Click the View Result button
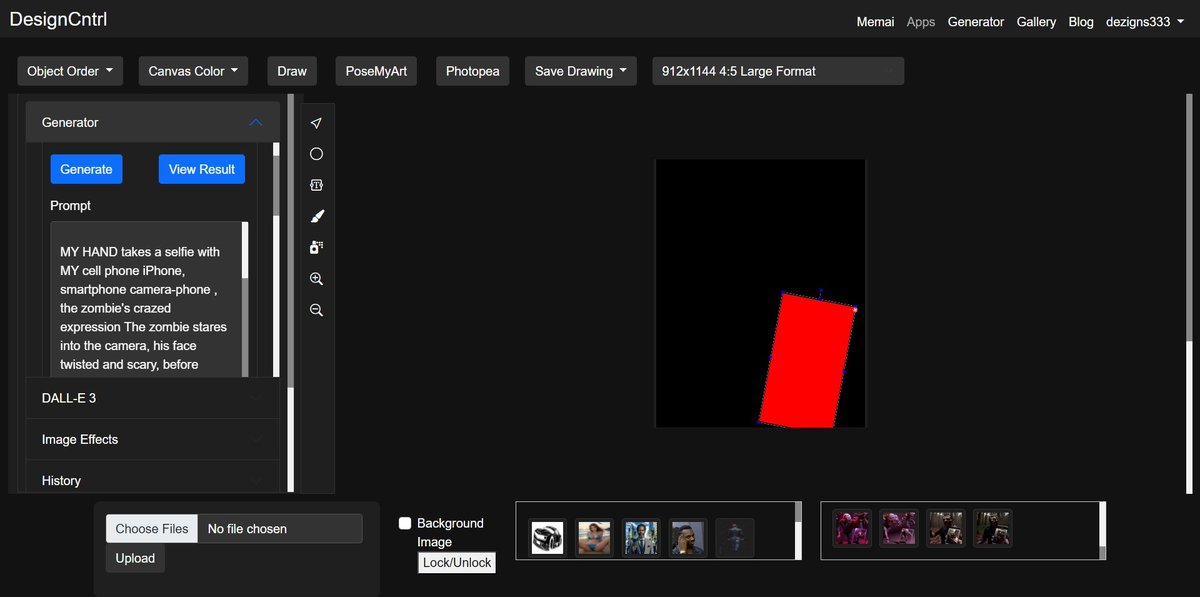Screen dimensions: 1200x597 tap(201, 169)
